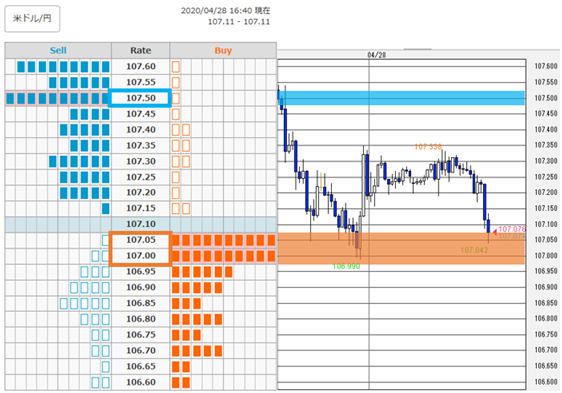Select the 107.40 rate cell
The height and width of the screenshot is (393, 562).
[x=140, y=129]
